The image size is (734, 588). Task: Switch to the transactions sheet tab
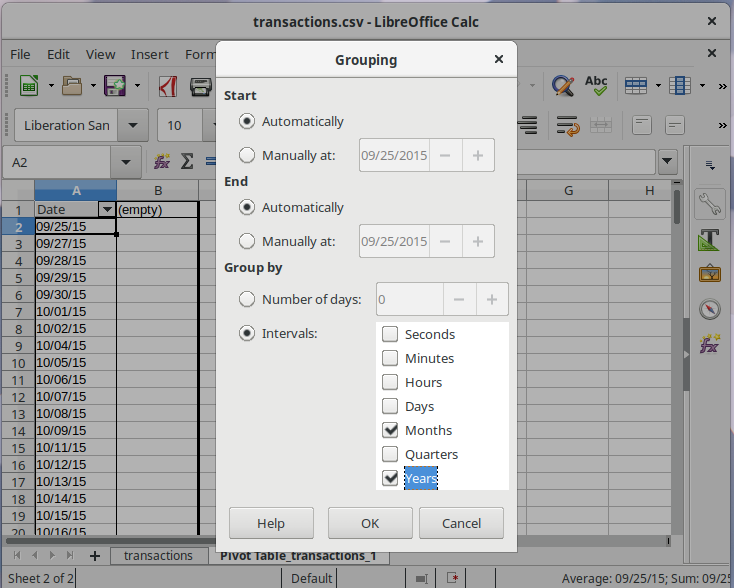coord(158,555)
